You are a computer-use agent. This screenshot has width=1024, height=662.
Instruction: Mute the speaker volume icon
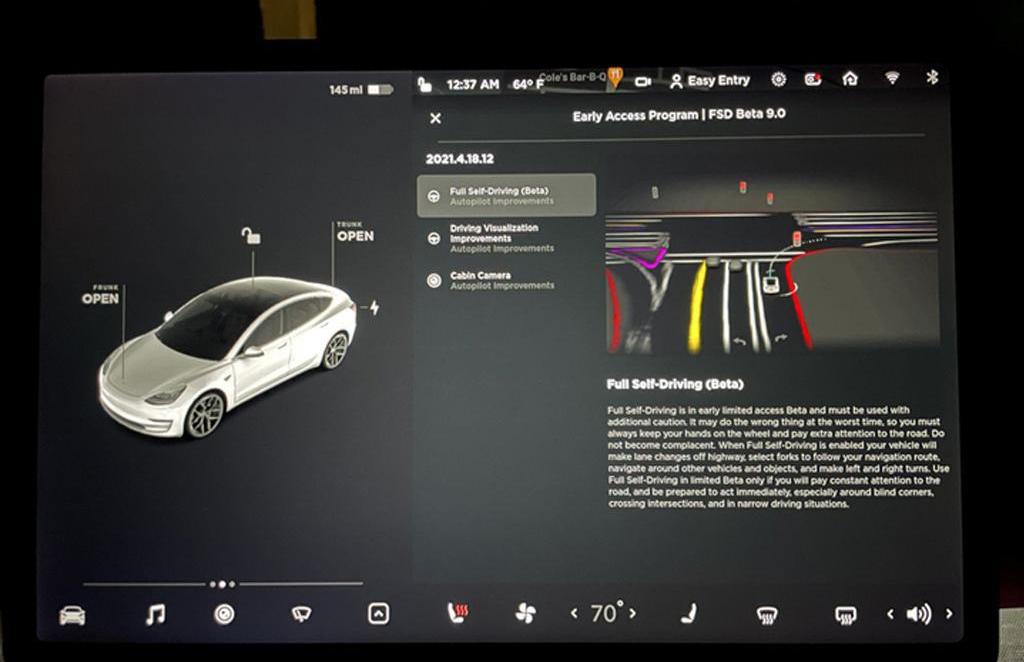click(919, 614)
